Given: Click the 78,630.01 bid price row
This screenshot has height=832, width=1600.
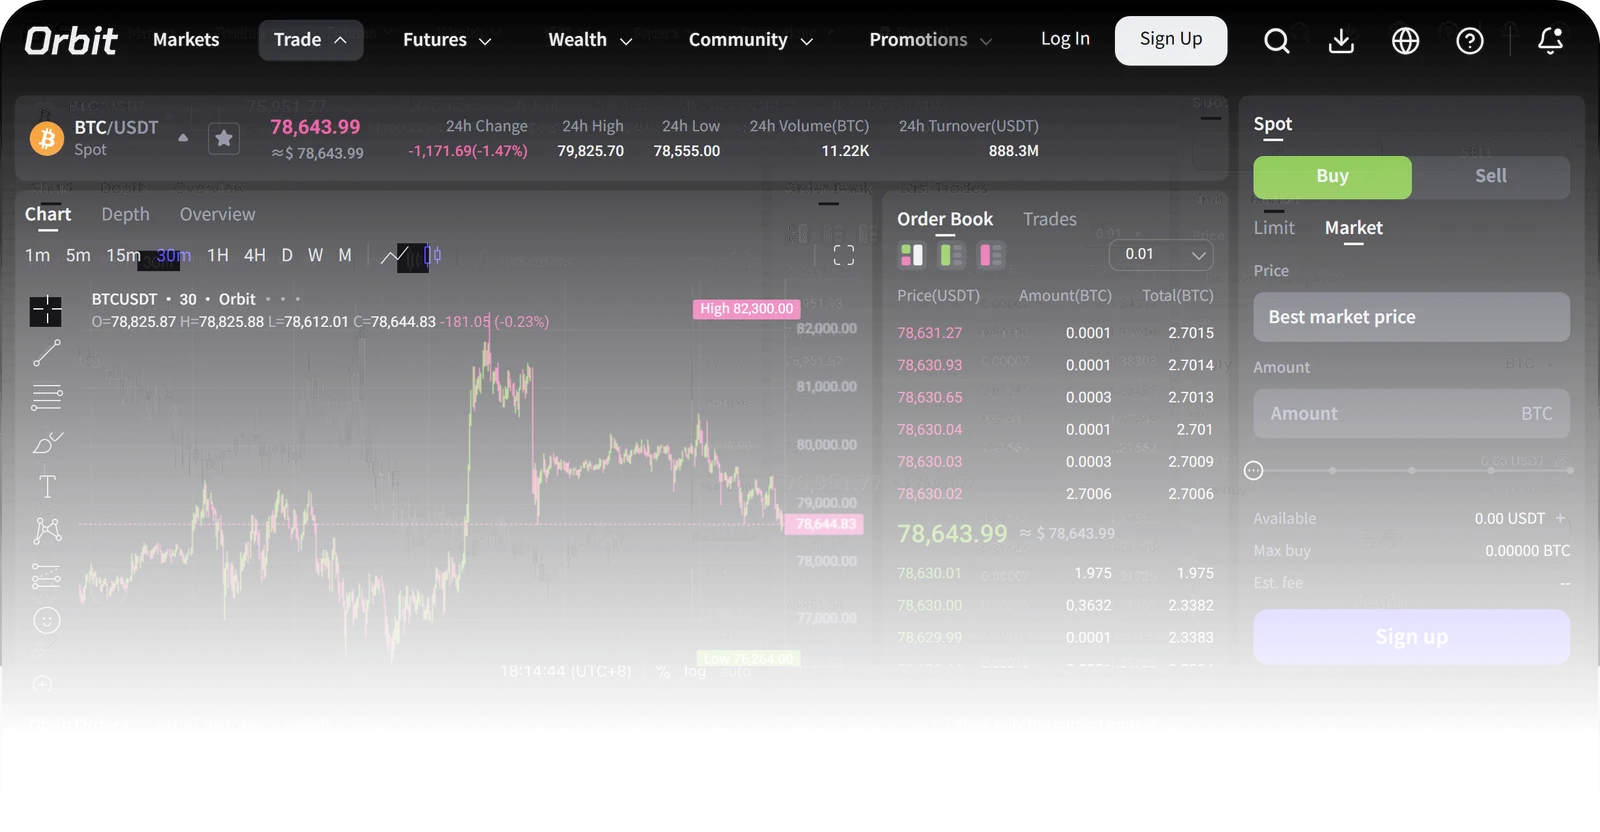Looking at the screenshot, I should point(1055,573).
